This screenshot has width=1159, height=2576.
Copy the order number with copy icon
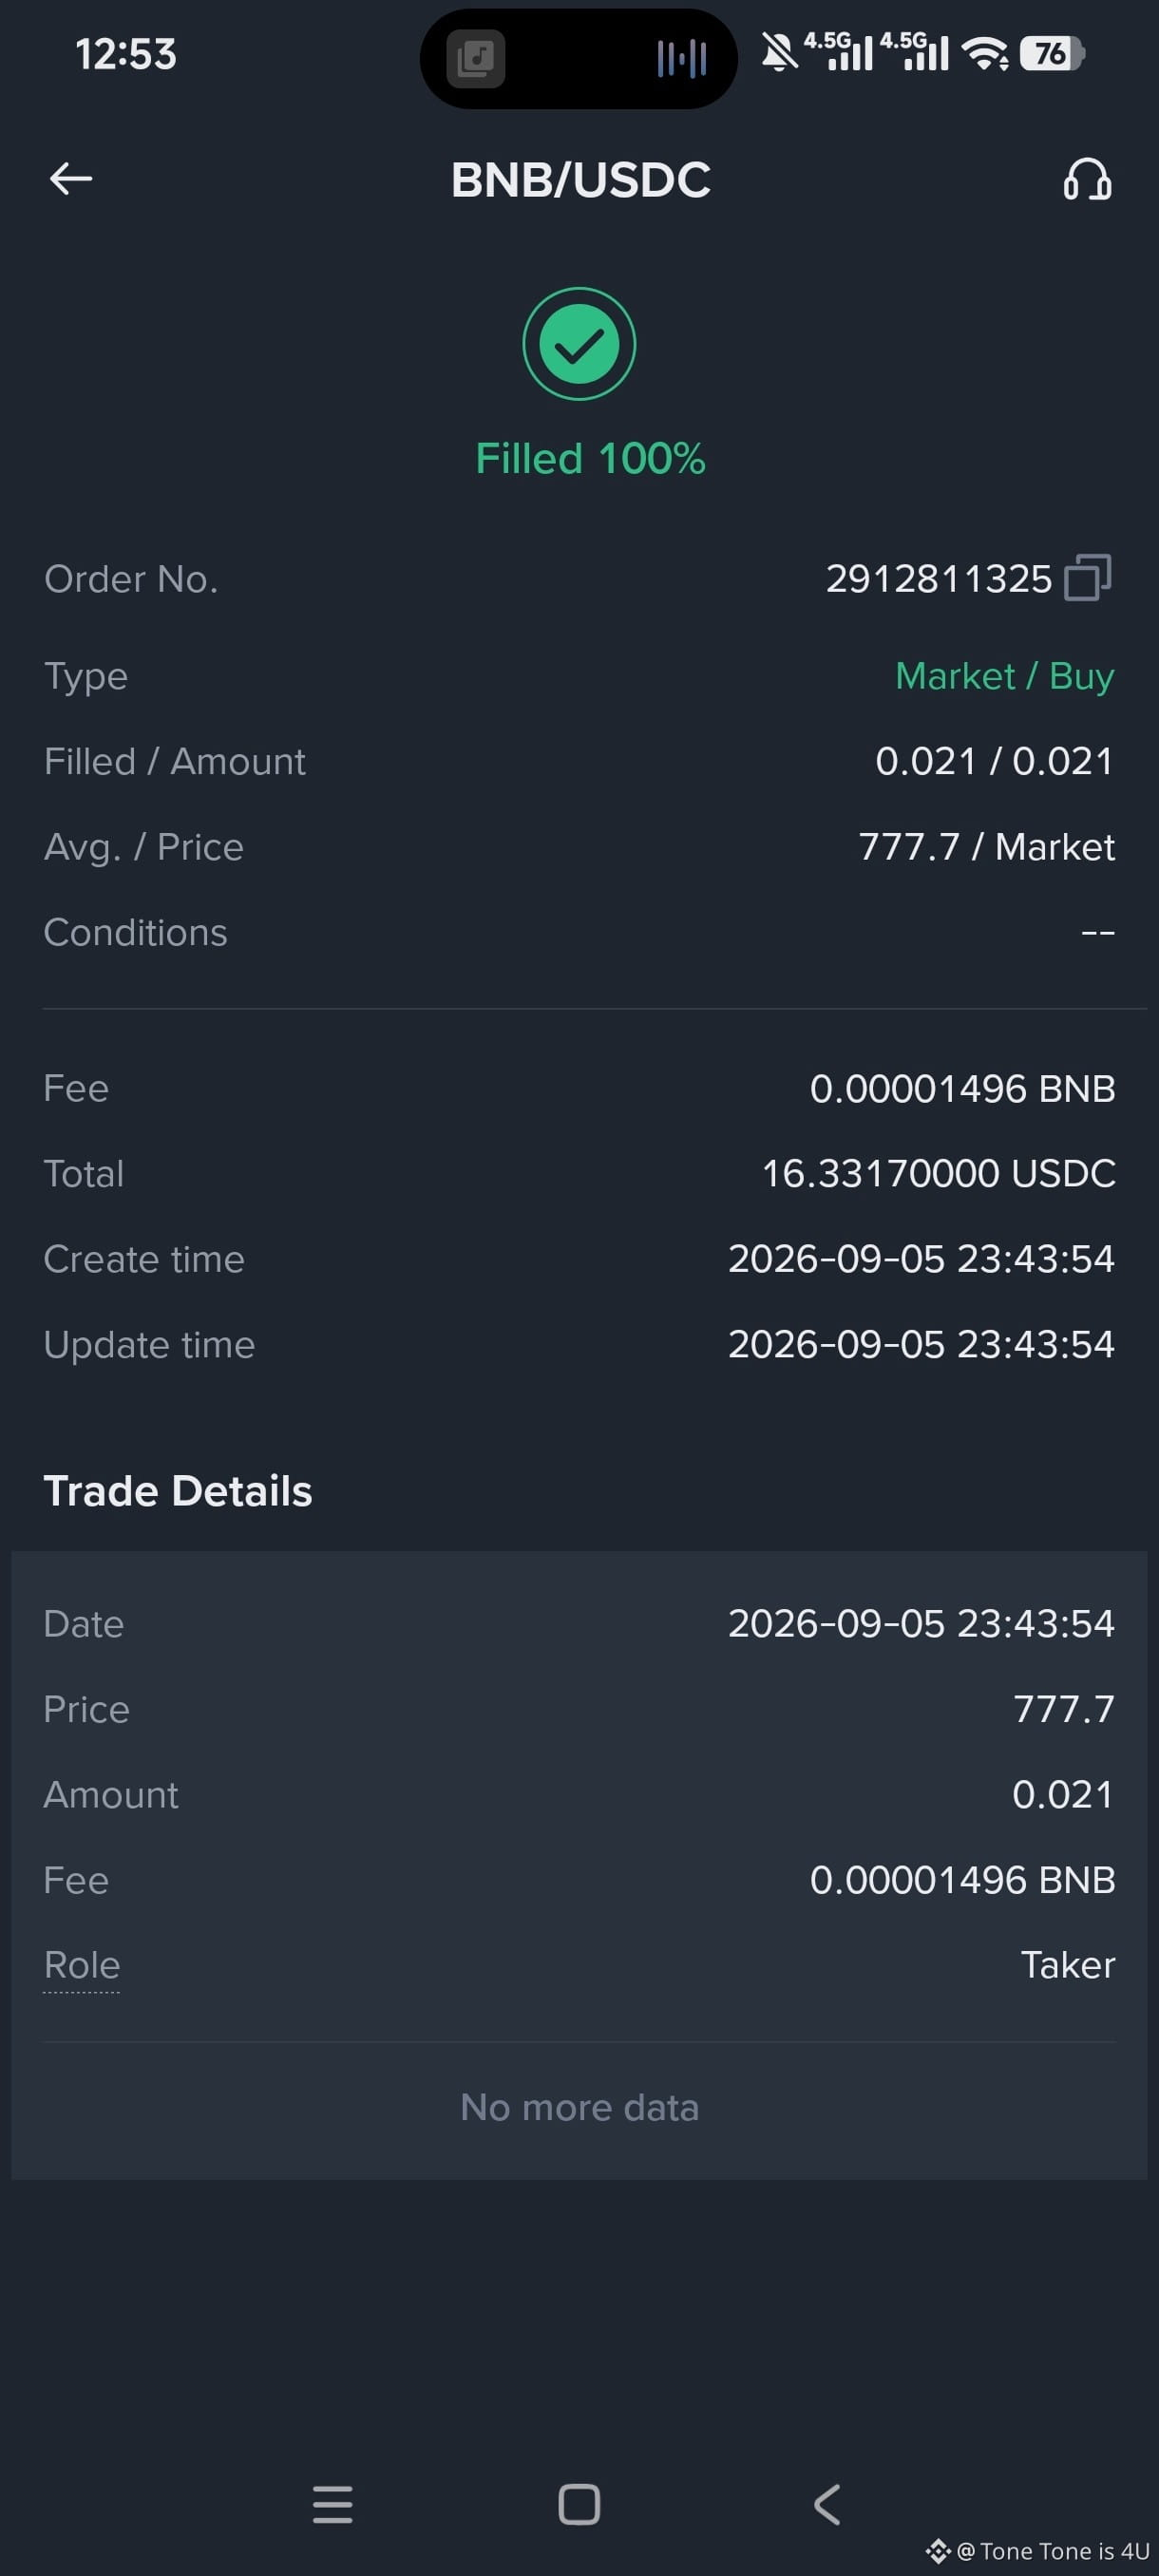click(x=1088, y=578)
